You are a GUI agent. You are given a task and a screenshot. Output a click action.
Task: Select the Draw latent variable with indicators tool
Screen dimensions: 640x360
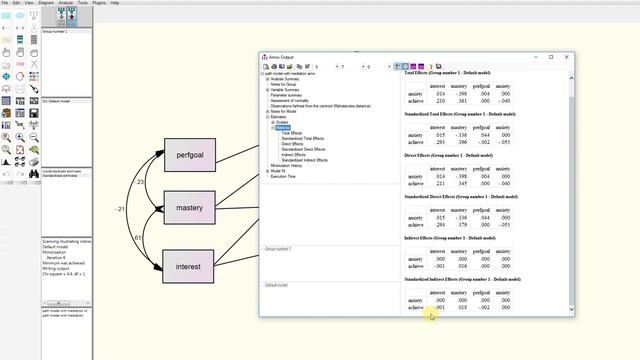pyautogui.click(x=34, y=16)
